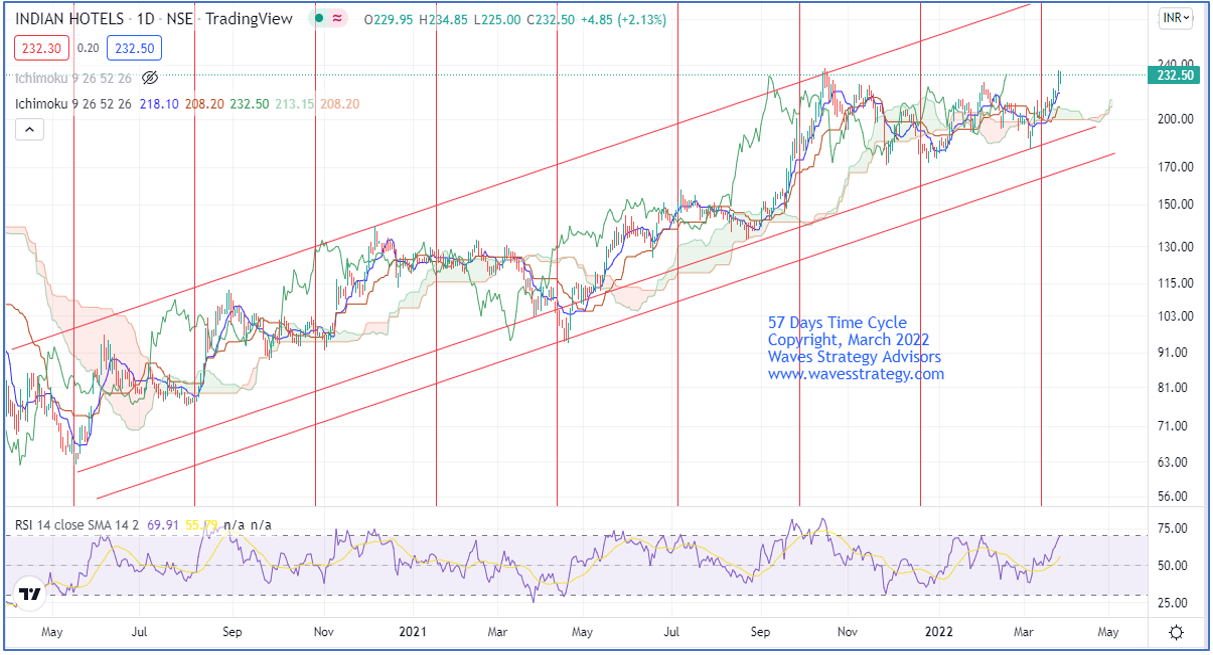
Task: Click the 130.00 price axis label
Action: click(x=1176, y=247)
